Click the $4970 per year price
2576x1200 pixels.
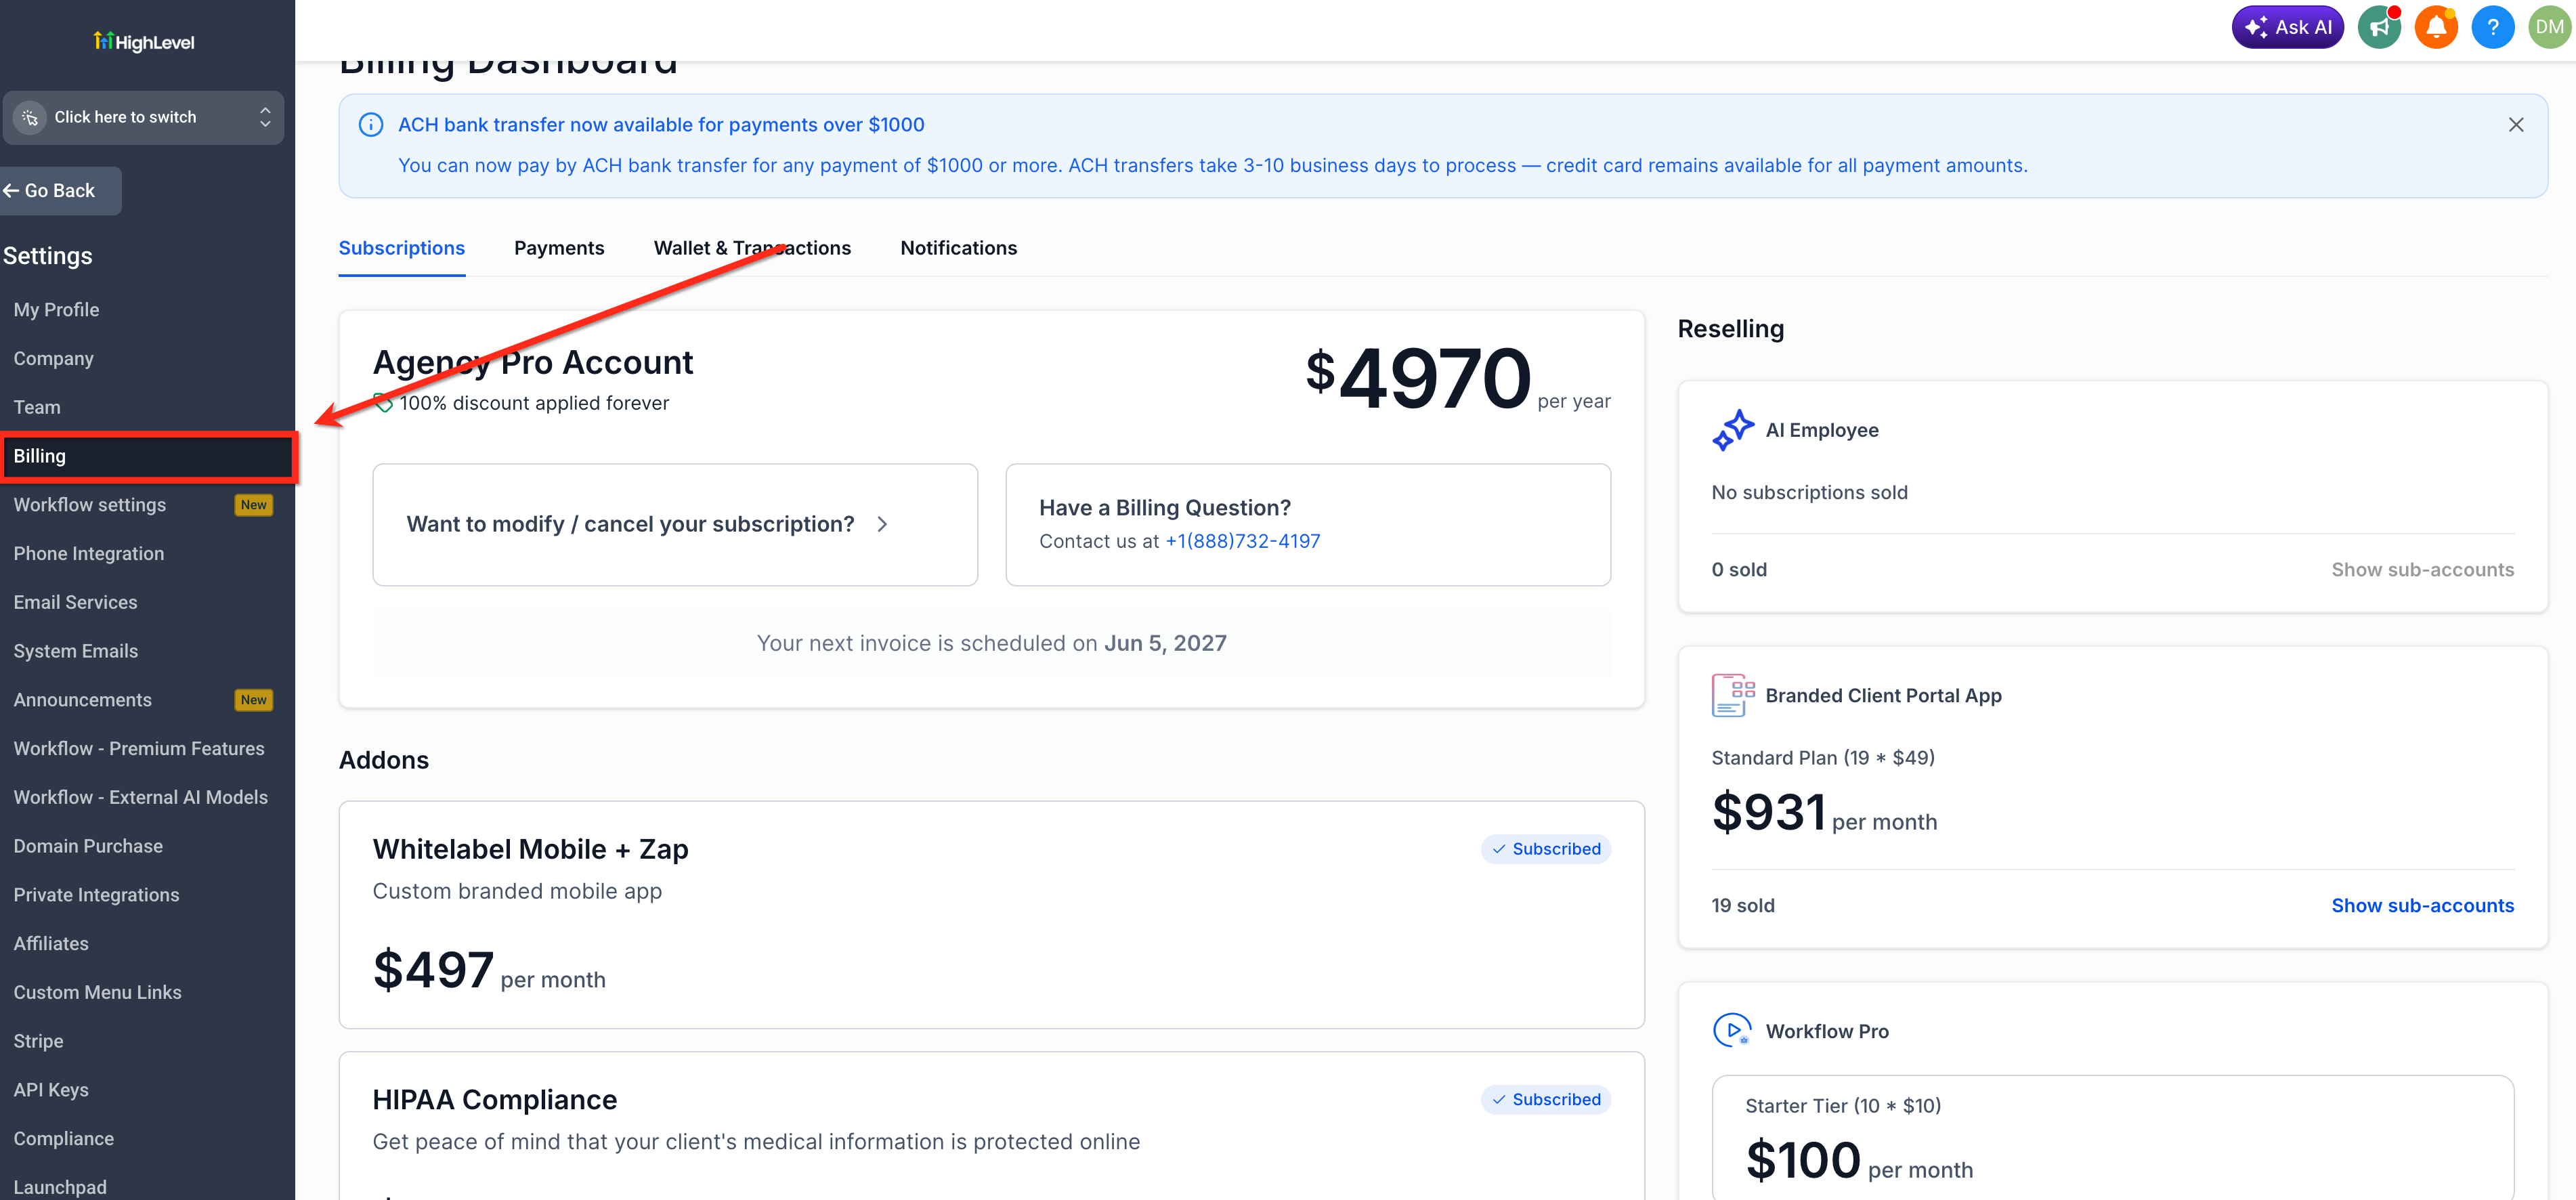click(1458, 378)
